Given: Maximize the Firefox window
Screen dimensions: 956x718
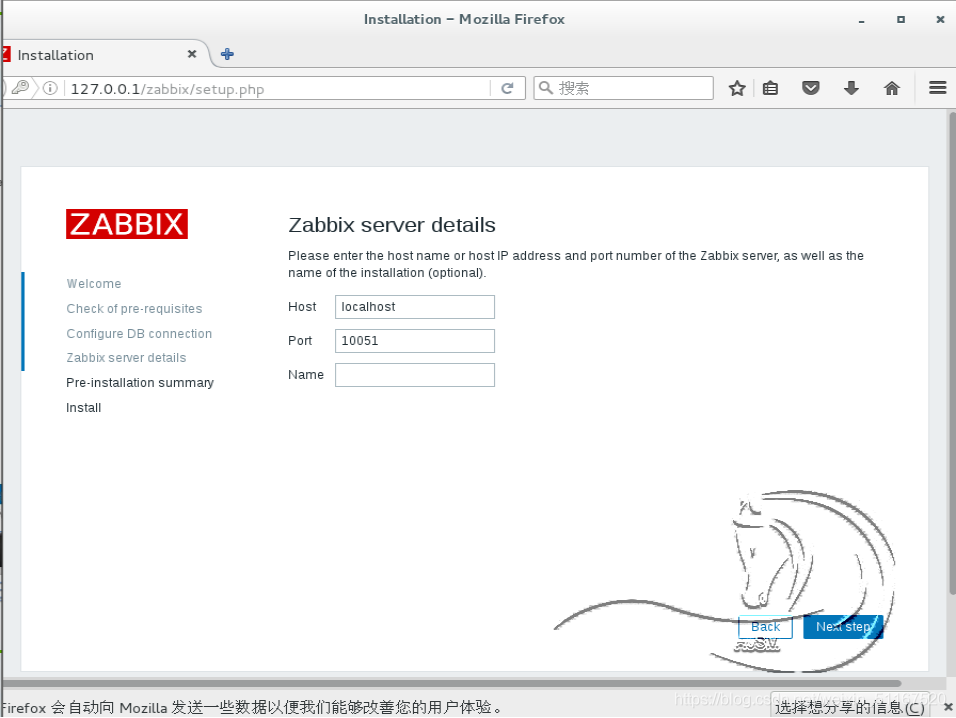Looking at the screenshot, I should coord(901,20).
